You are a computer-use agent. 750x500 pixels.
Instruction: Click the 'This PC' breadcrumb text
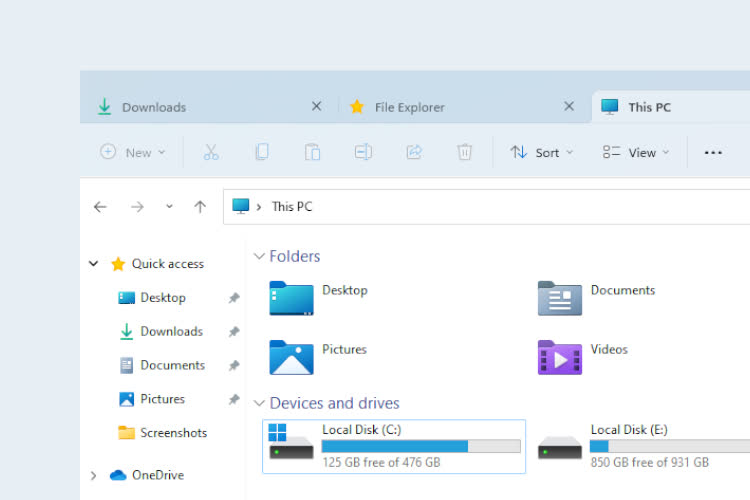tap(292, 207)
